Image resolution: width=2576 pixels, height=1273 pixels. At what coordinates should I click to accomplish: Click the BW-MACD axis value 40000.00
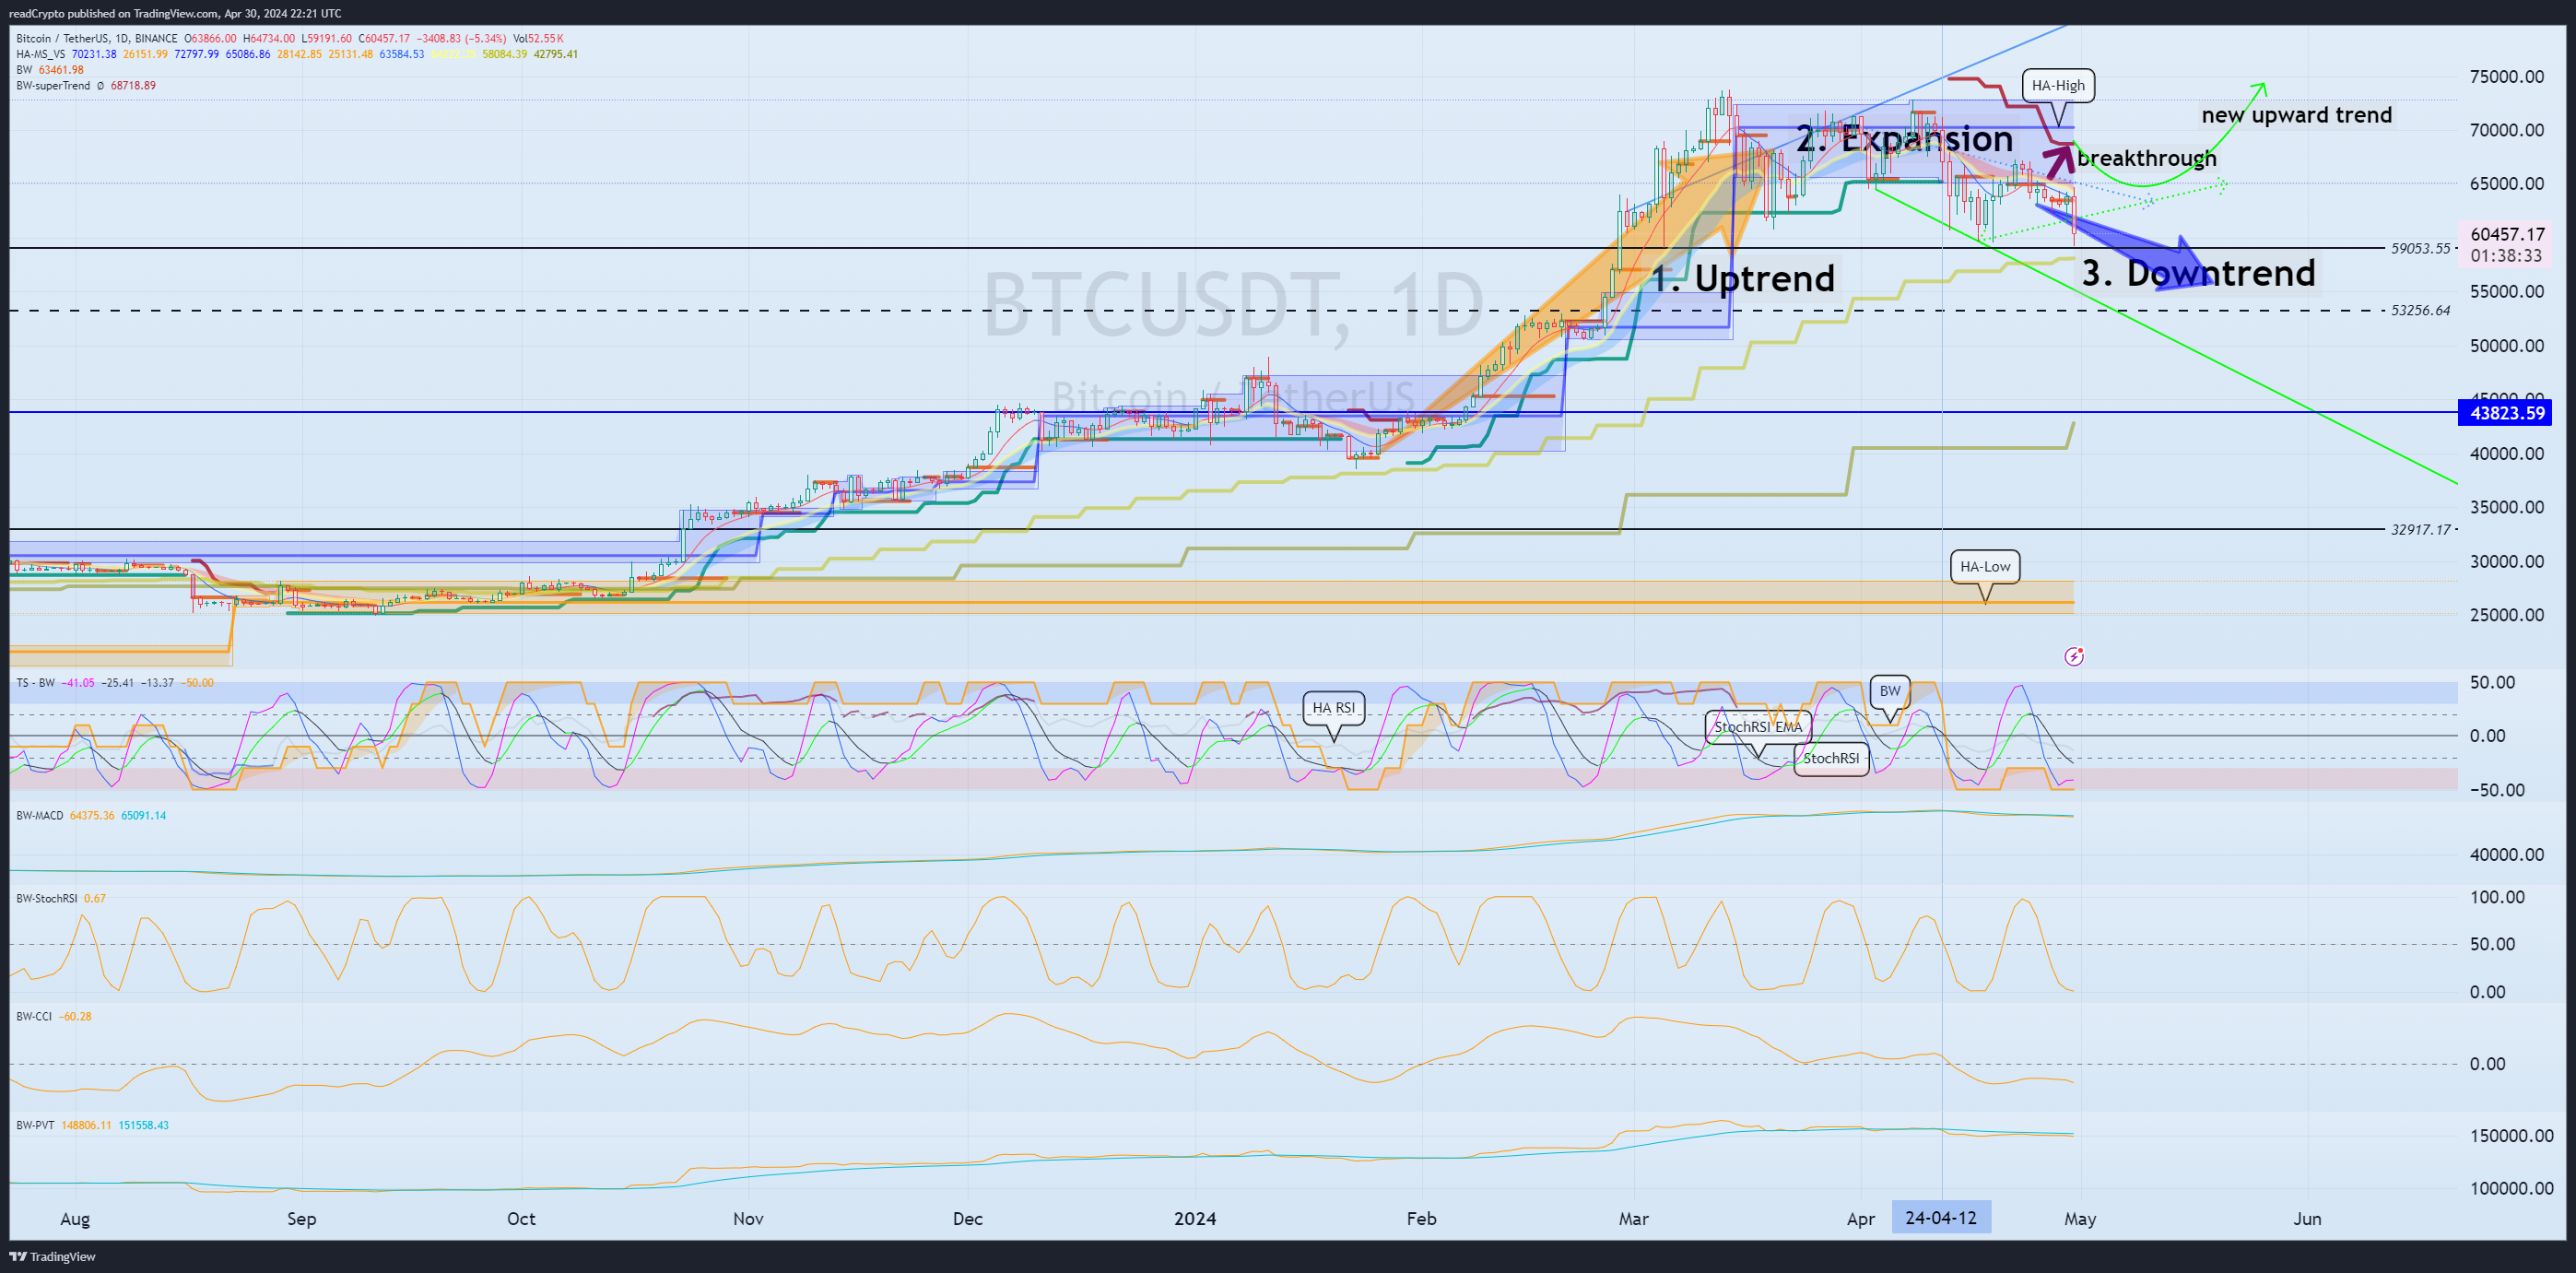(2507, 855)
